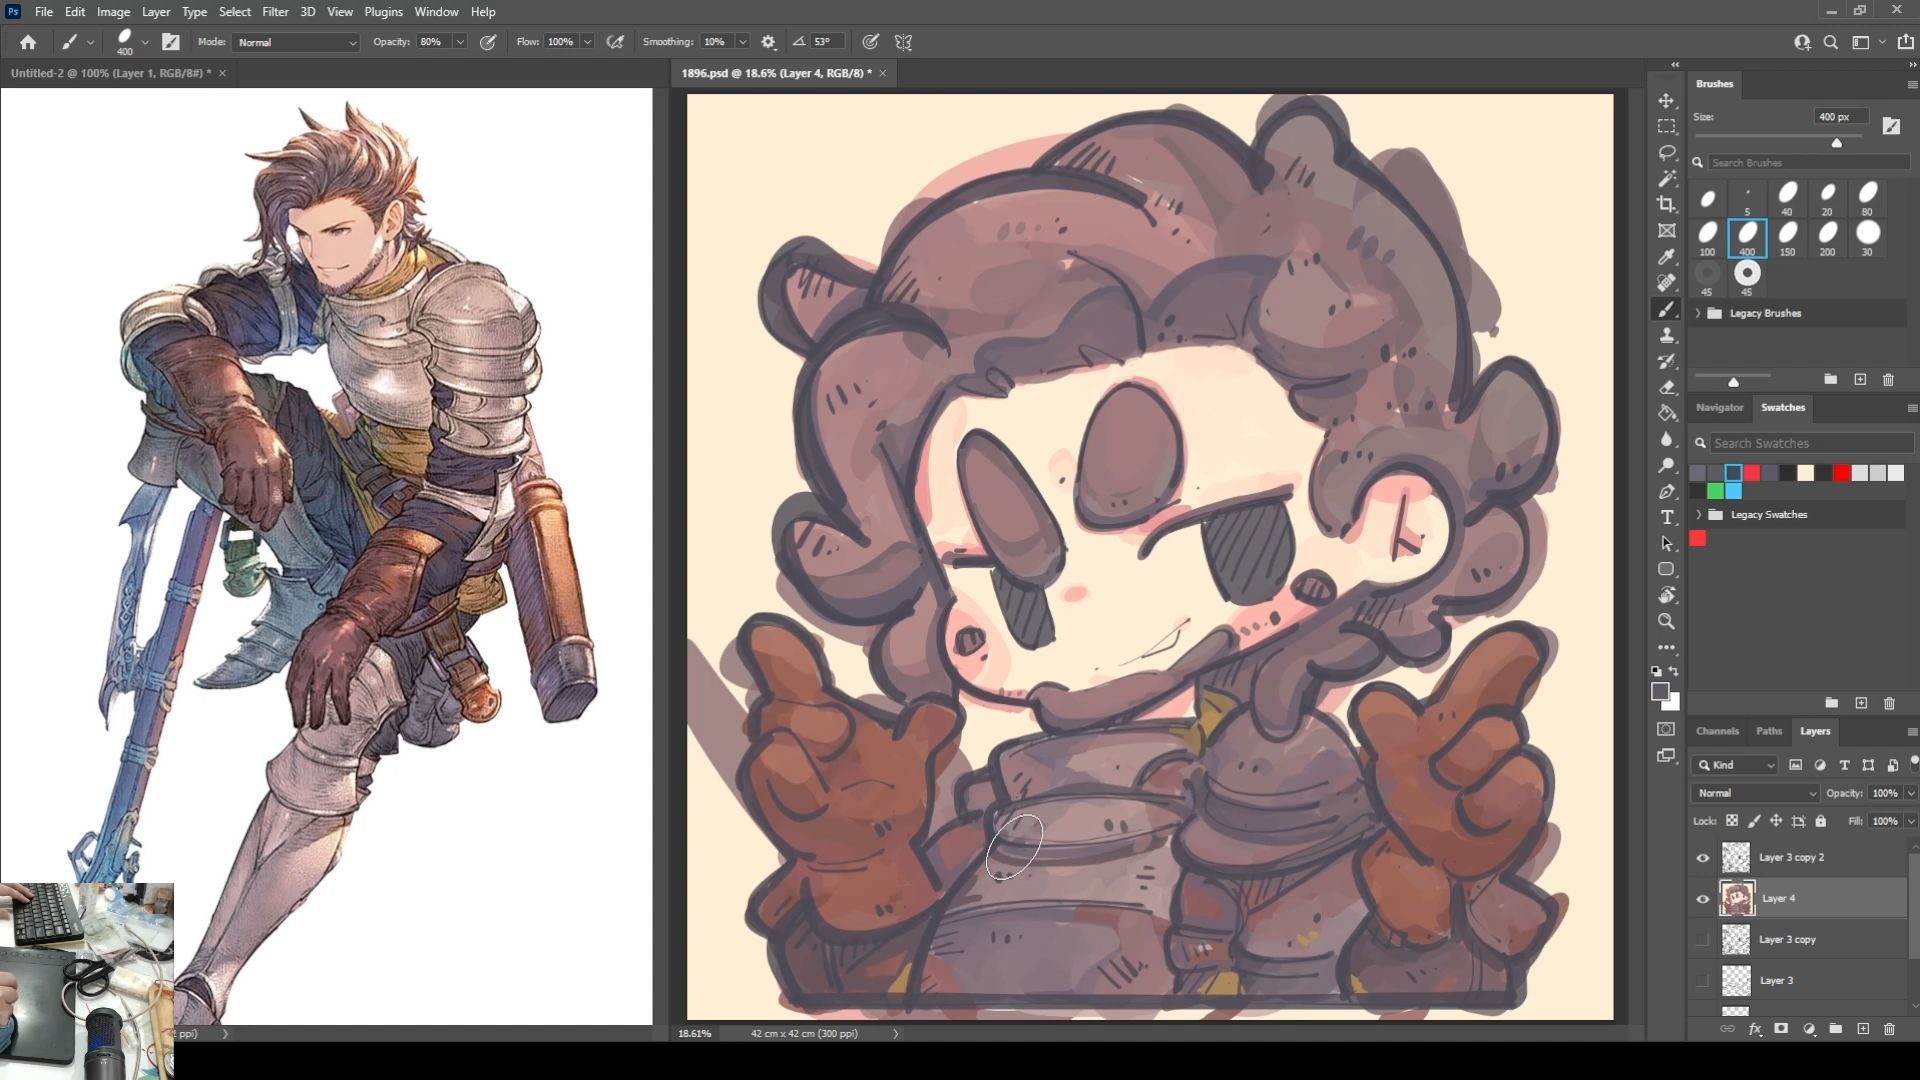
Task: Select the Path Selection tool
Action: 1666,544
